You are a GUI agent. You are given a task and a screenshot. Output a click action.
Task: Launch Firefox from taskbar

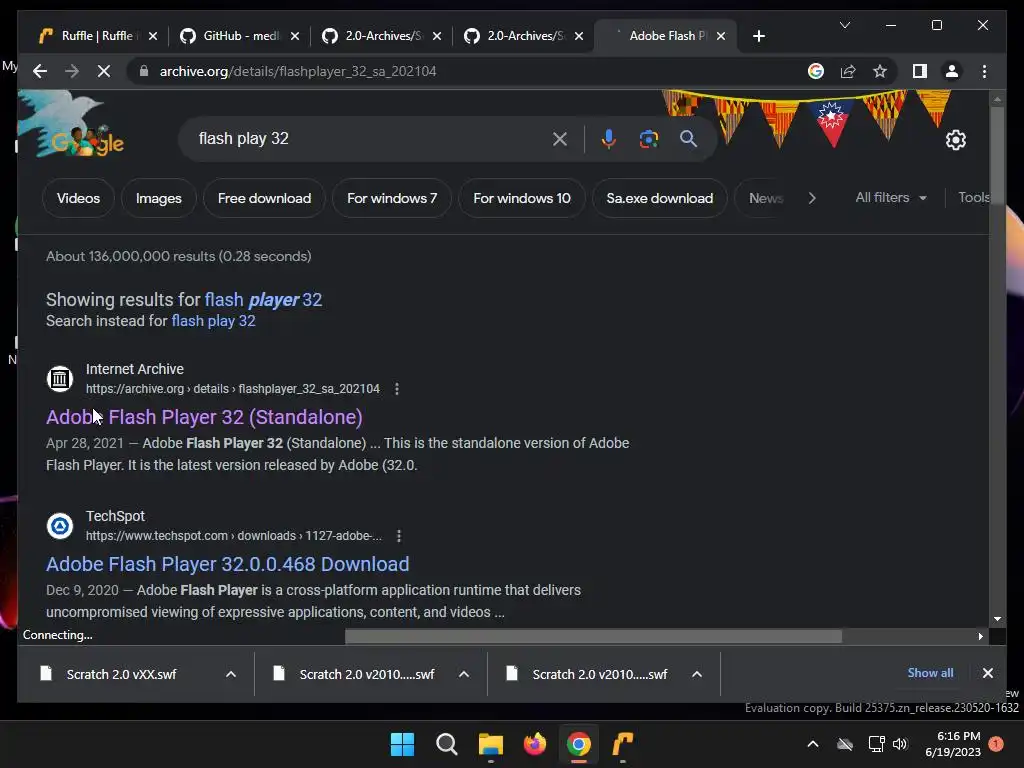[535, 744]
